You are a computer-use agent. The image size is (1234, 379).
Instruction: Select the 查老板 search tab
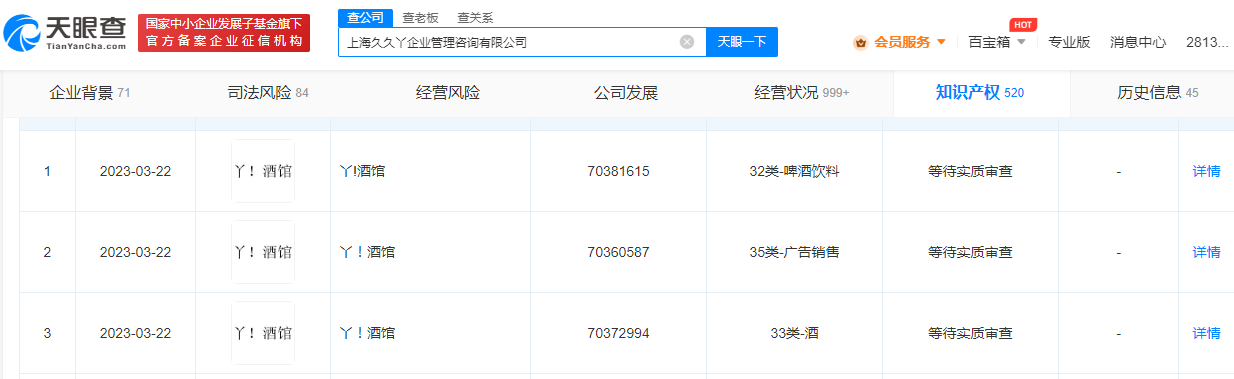420,18
